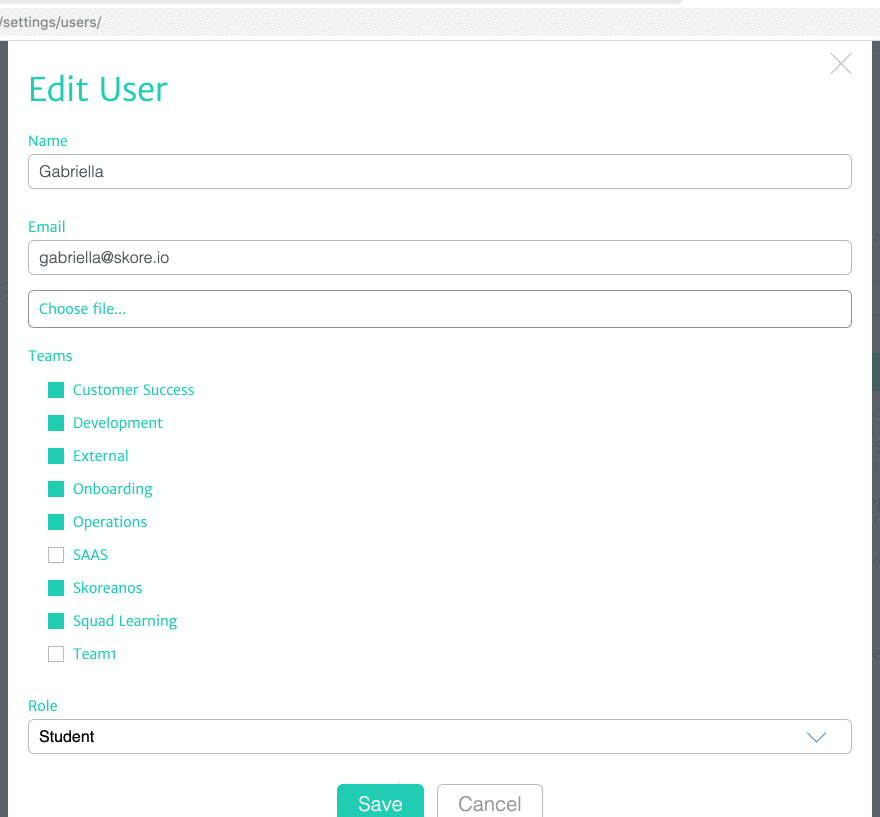Open the Choose file picker field
This screenshot has height=817, width=880.
coord(440,309)
